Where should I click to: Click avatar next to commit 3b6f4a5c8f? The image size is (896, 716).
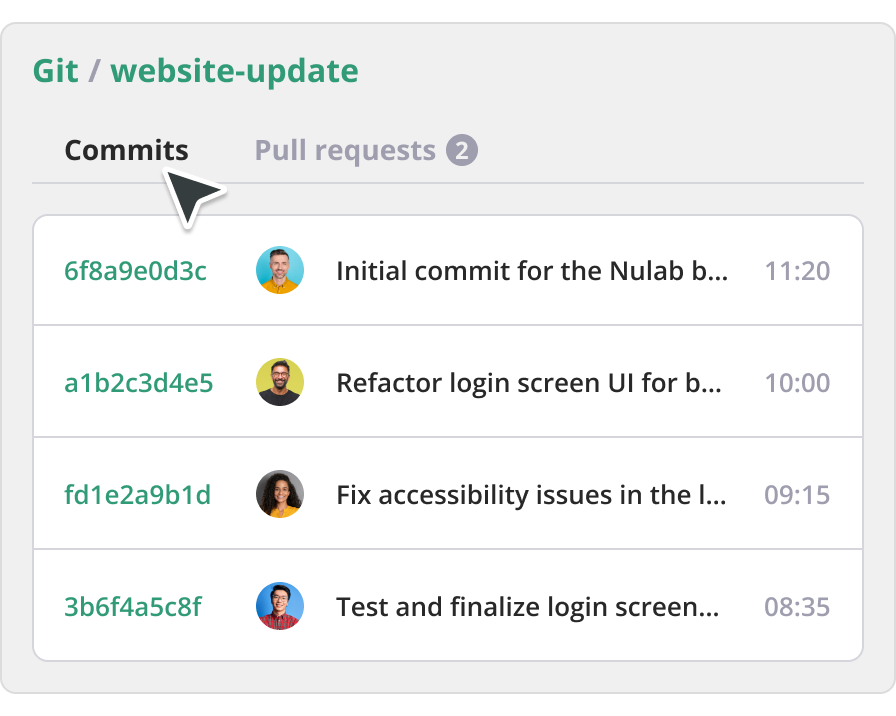click(x=280, y=607)
